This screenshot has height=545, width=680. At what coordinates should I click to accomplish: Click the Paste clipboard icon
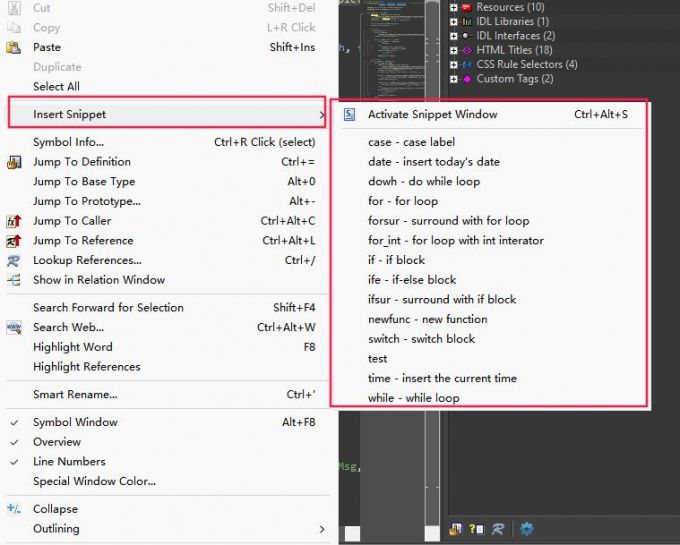click(14, 47)
